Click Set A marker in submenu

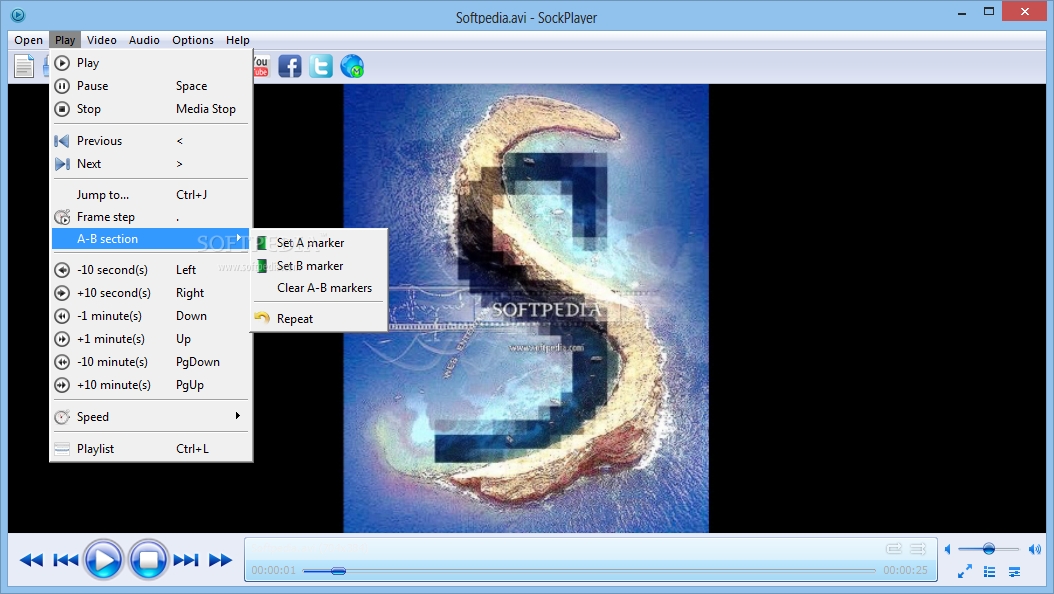pos(319,243)
